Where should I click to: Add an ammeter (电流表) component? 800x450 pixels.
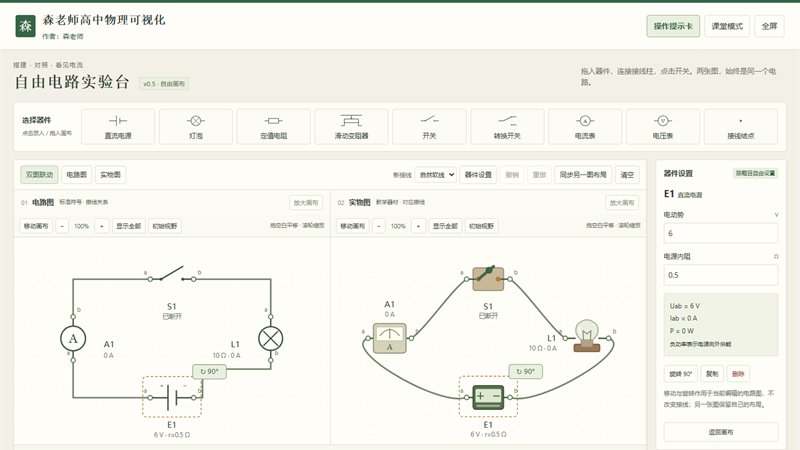(x=585, y=127)
